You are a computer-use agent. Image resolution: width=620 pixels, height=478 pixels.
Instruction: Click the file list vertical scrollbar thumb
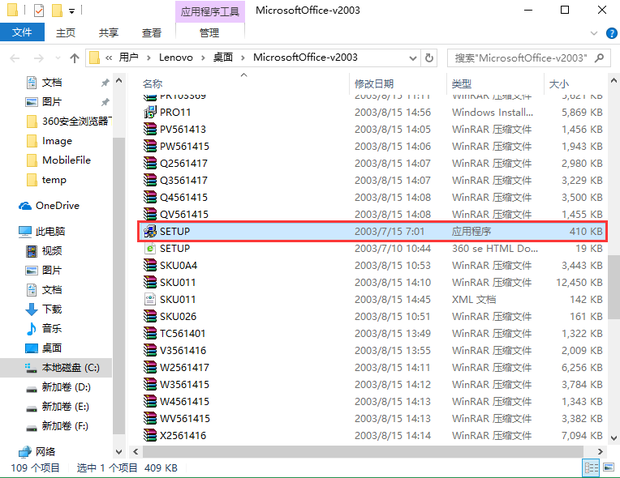614,287
